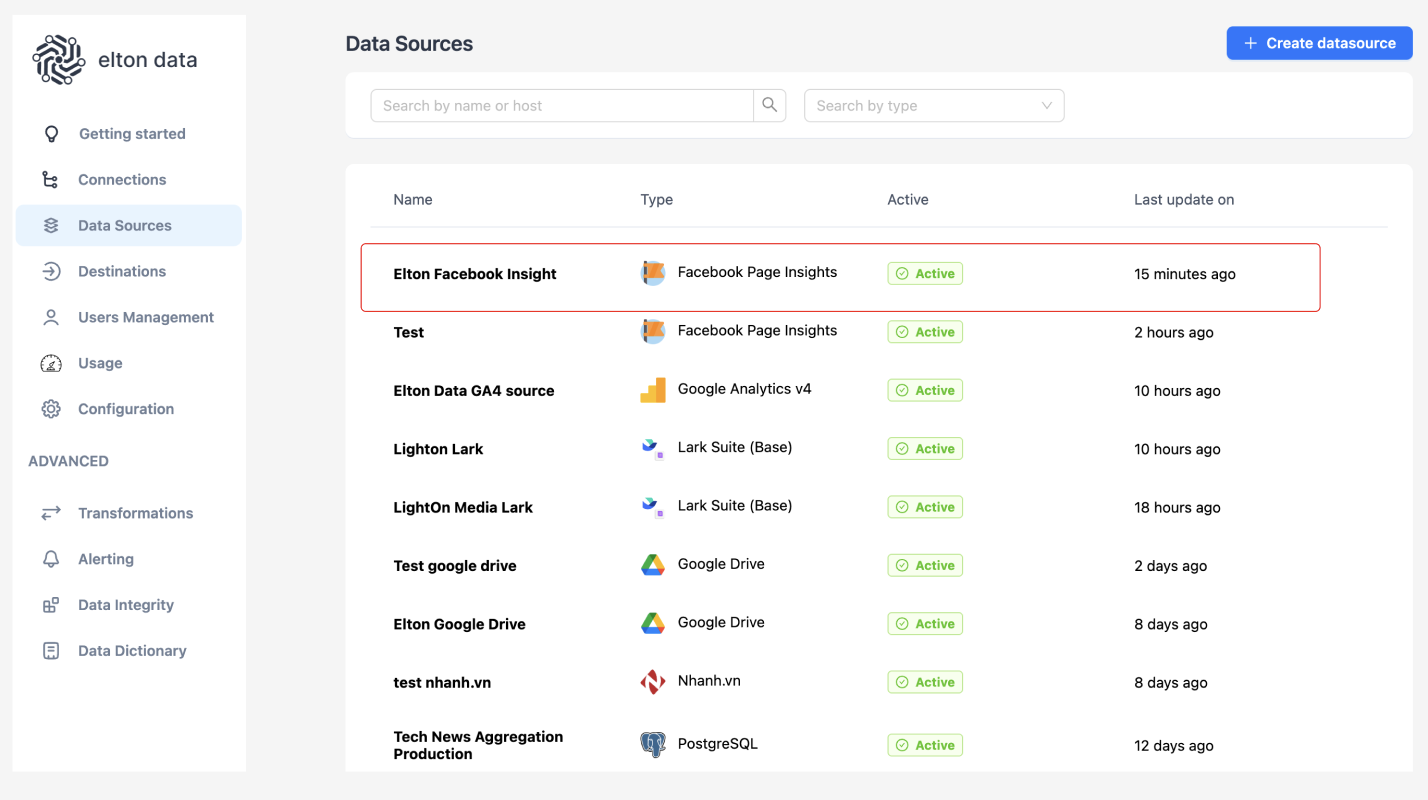Click the Nhanh.vn source icon
This screenshot has width=1428, height=800.
pos(652,681)
